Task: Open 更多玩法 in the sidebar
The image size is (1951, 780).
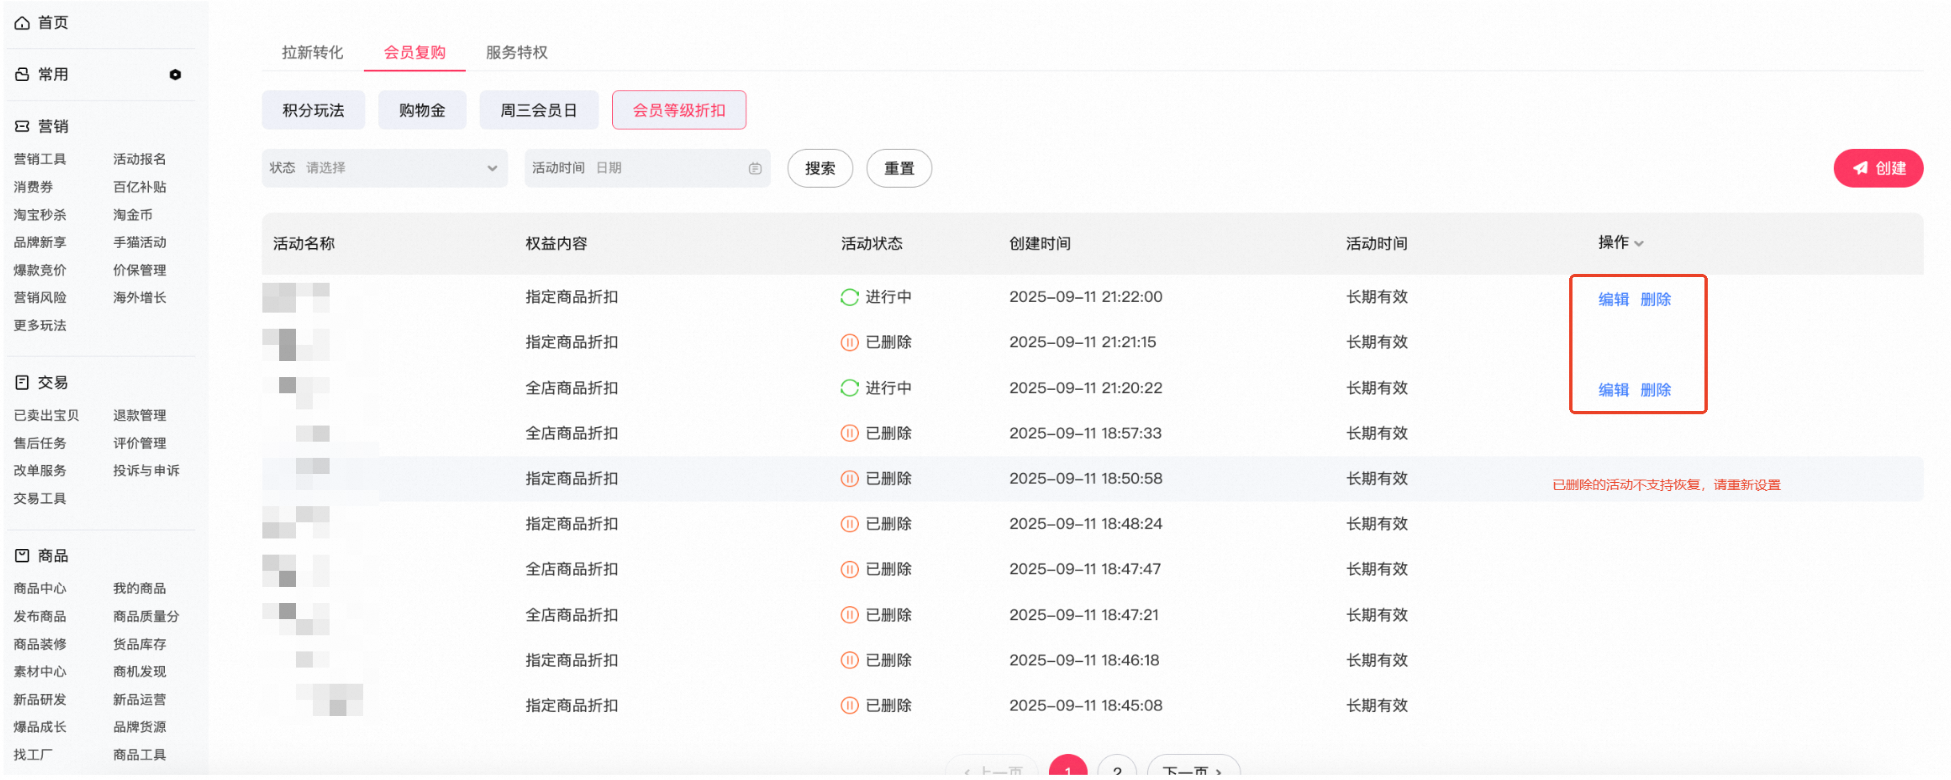Action: coord(40,325)
